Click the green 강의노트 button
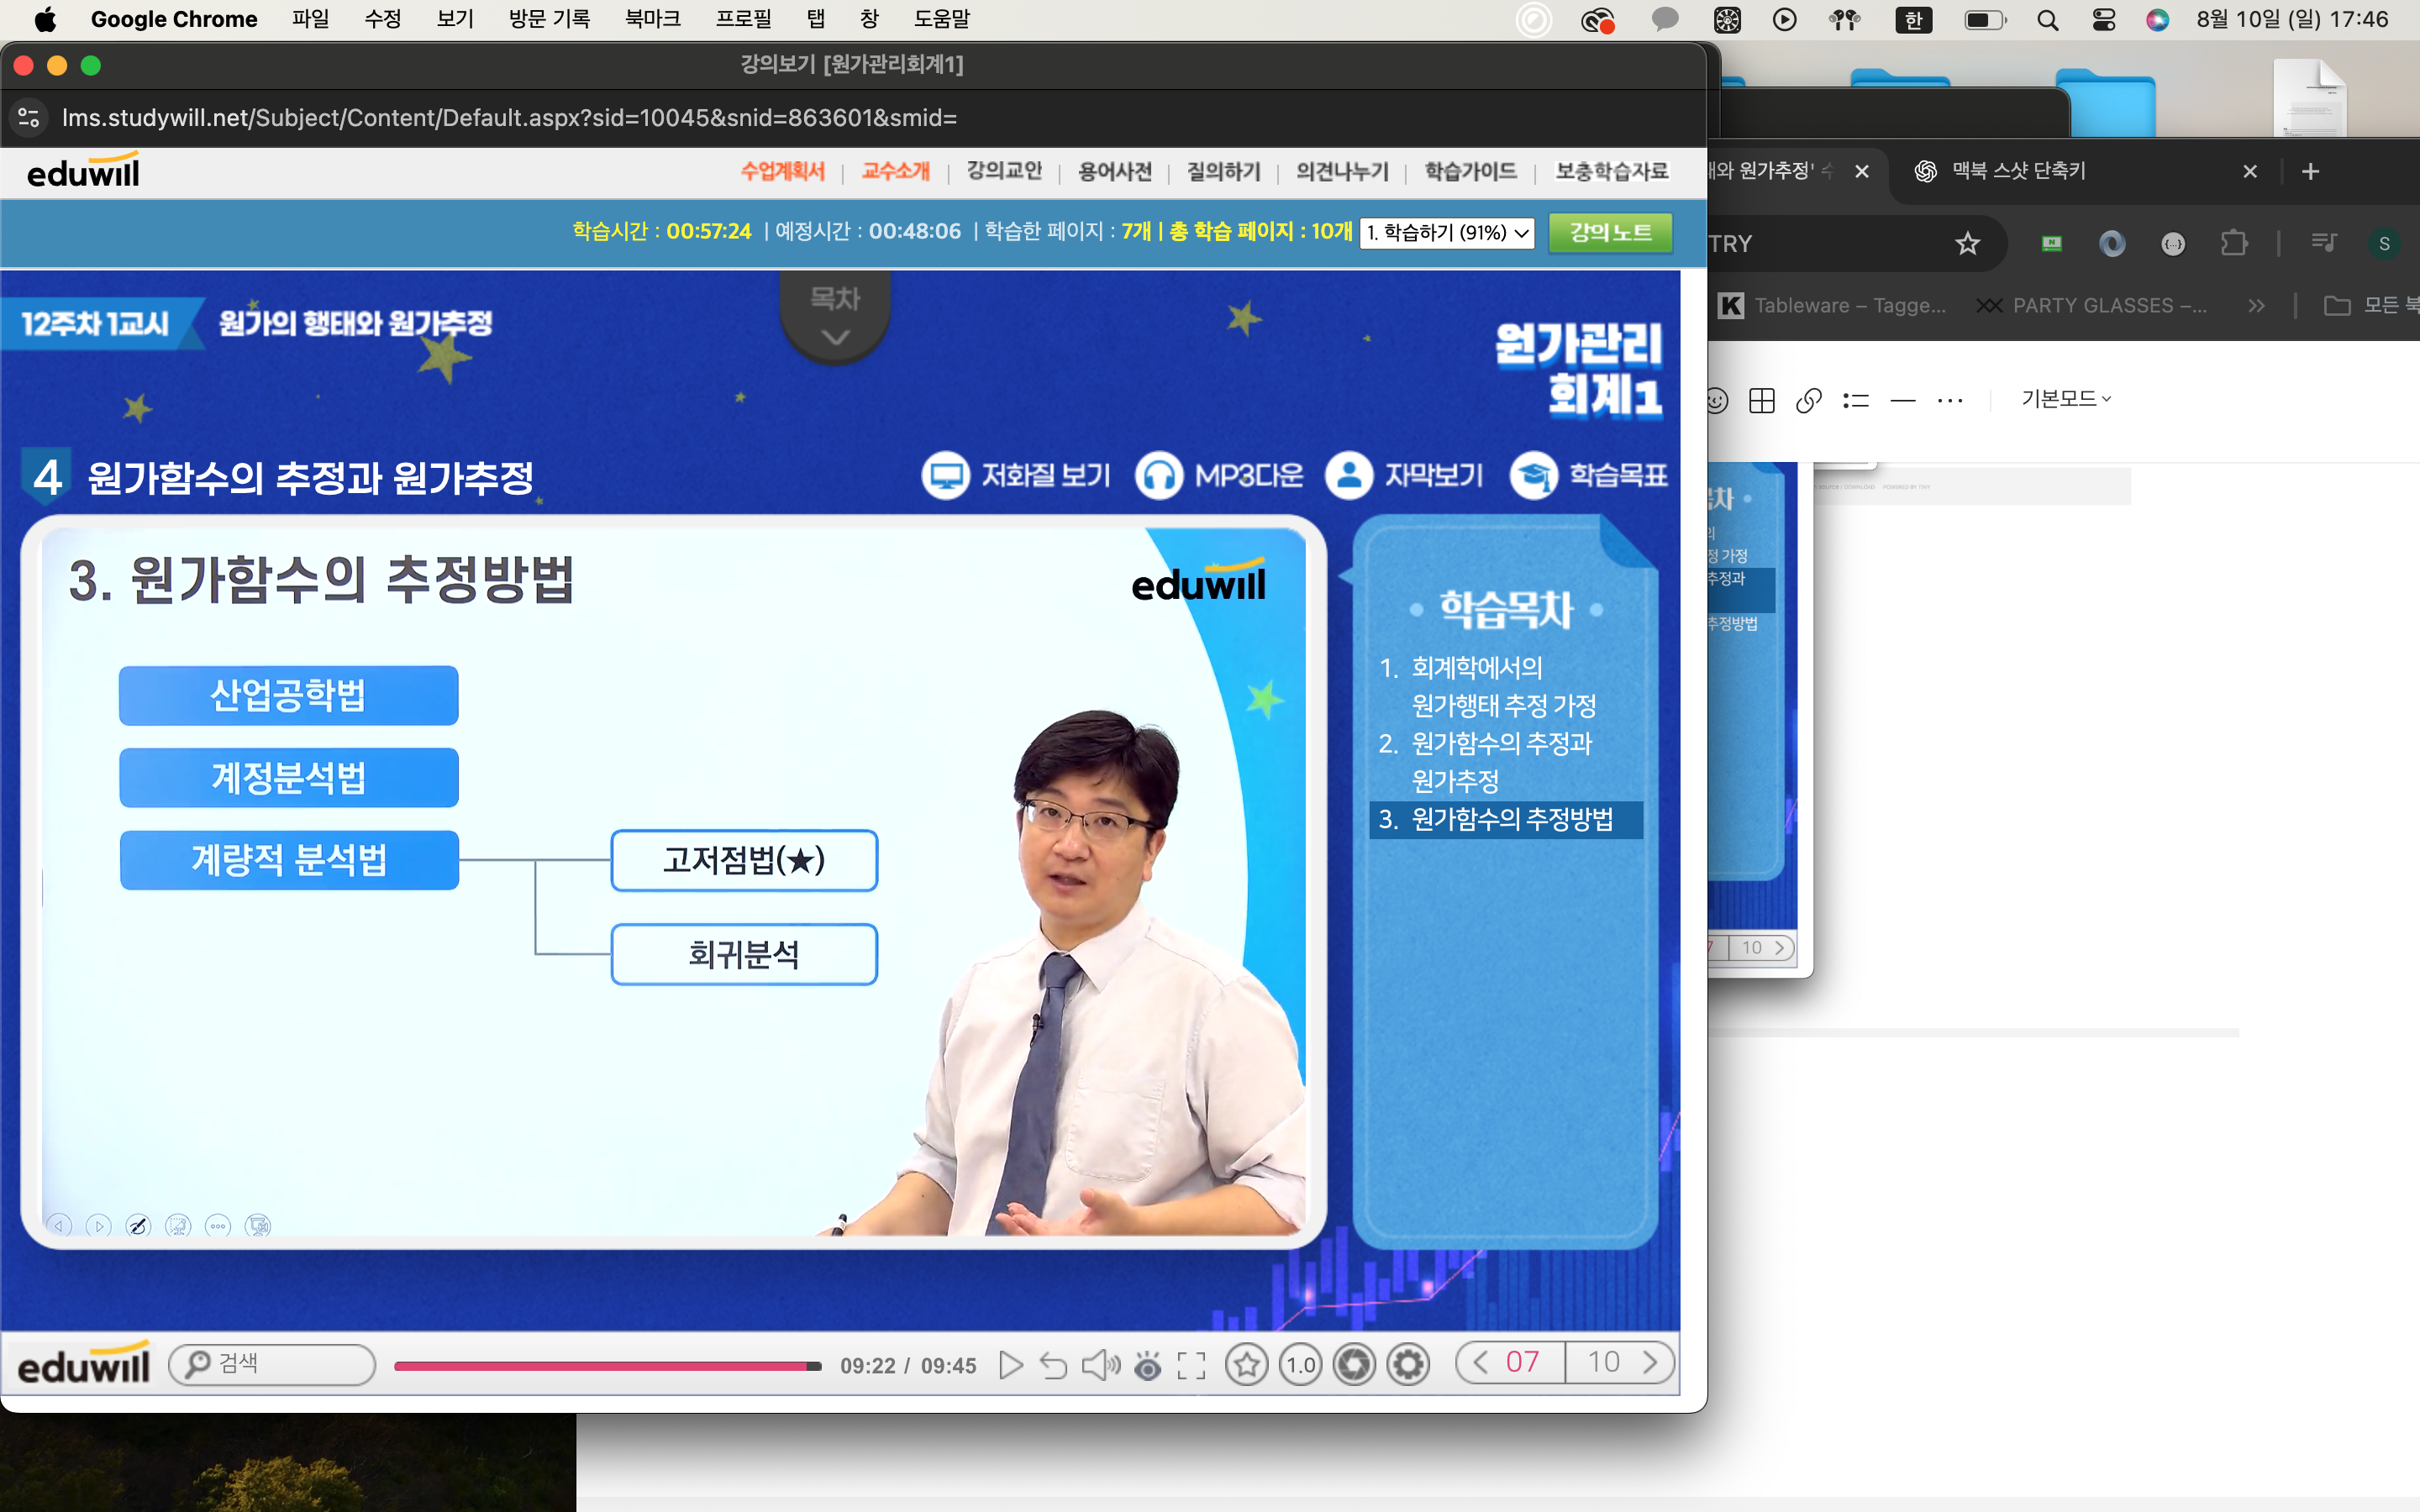The height and width of the screenshot is (1512, 2420). click(1609, 233)
